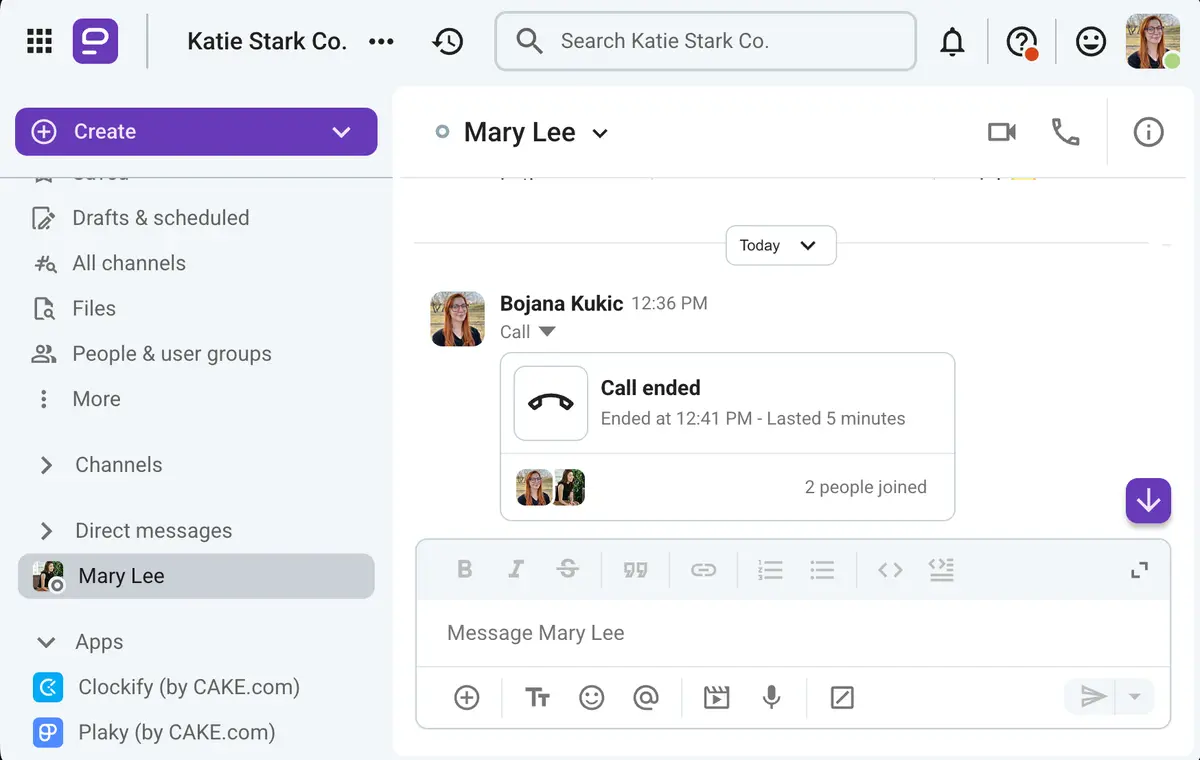
Task: Open conversation details info icon
Action: click(1148, 132)
